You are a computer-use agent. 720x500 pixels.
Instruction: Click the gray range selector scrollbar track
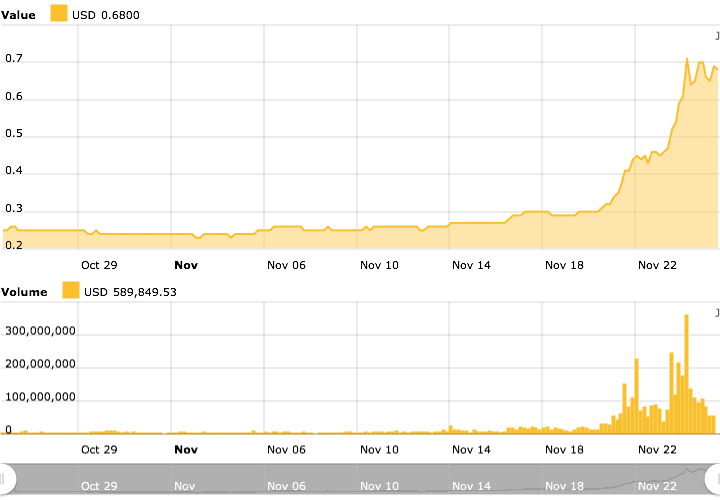pos(360,479)
